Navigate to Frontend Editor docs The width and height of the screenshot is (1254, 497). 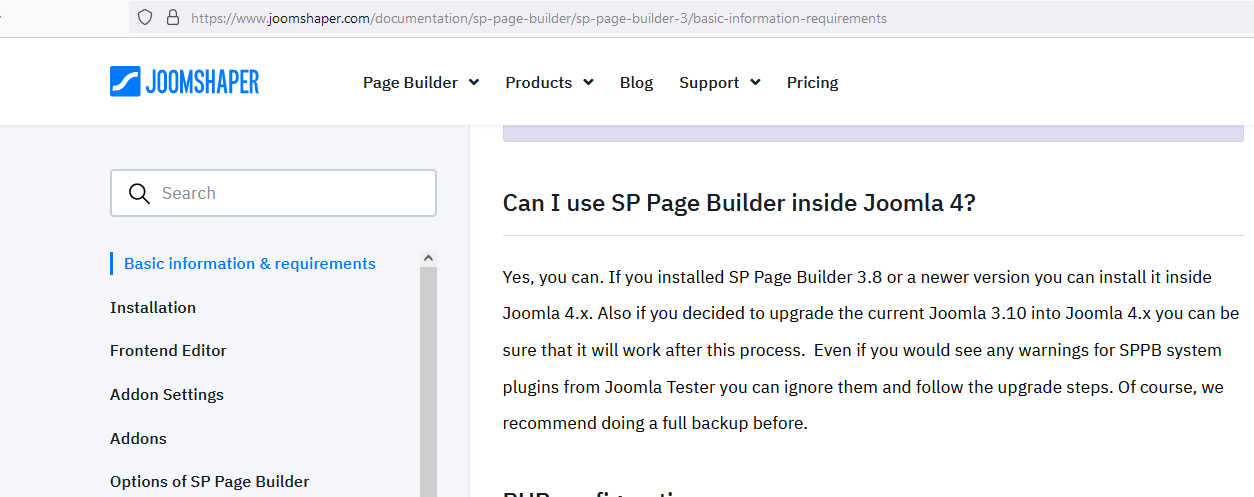[x=168, y=351]
